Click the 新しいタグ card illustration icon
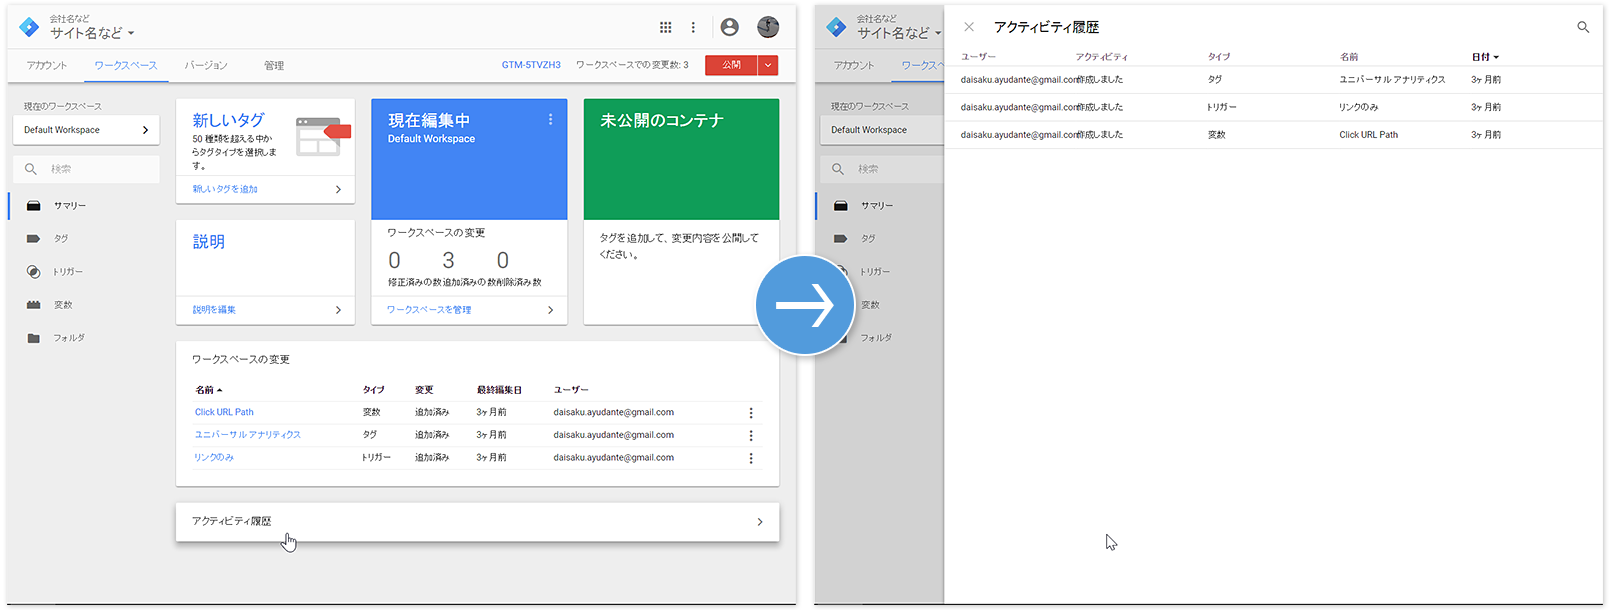 click(322, 136)
